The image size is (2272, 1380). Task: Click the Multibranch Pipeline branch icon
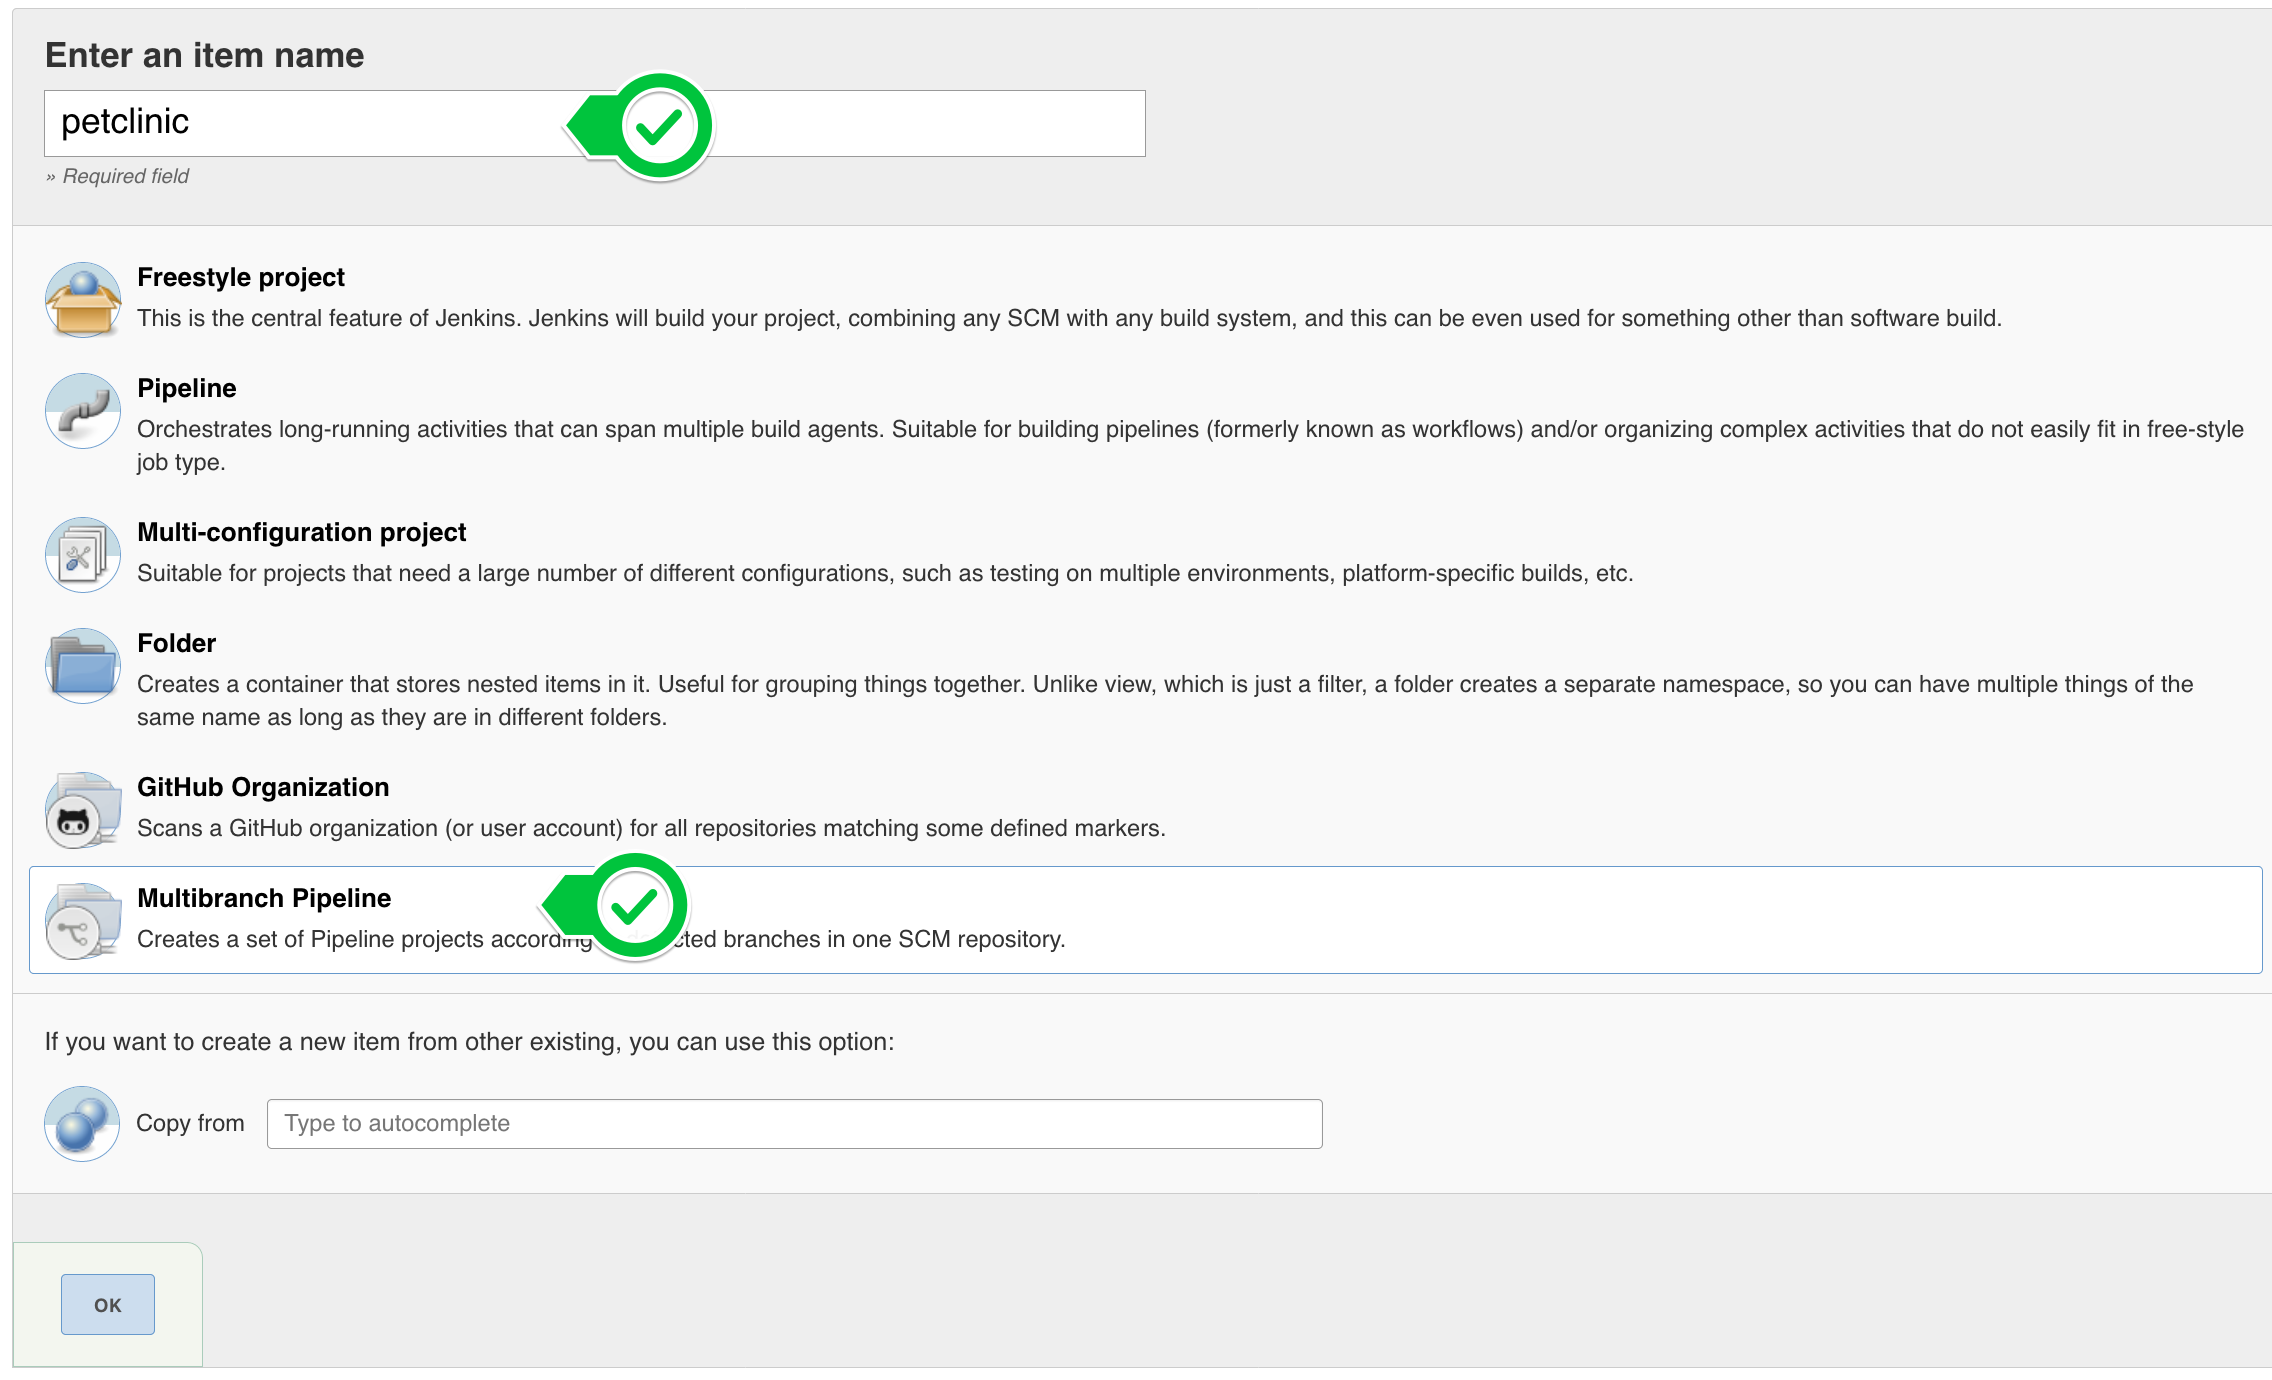[x=82, y=921]
